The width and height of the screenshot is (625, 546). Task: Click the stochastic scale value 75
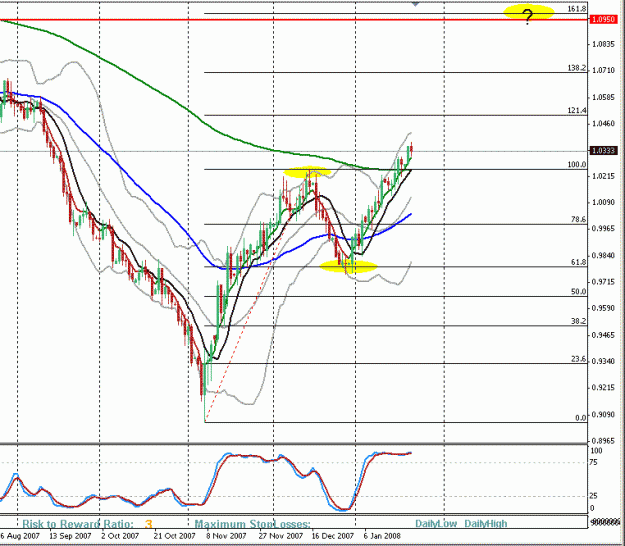coord(594,462)
